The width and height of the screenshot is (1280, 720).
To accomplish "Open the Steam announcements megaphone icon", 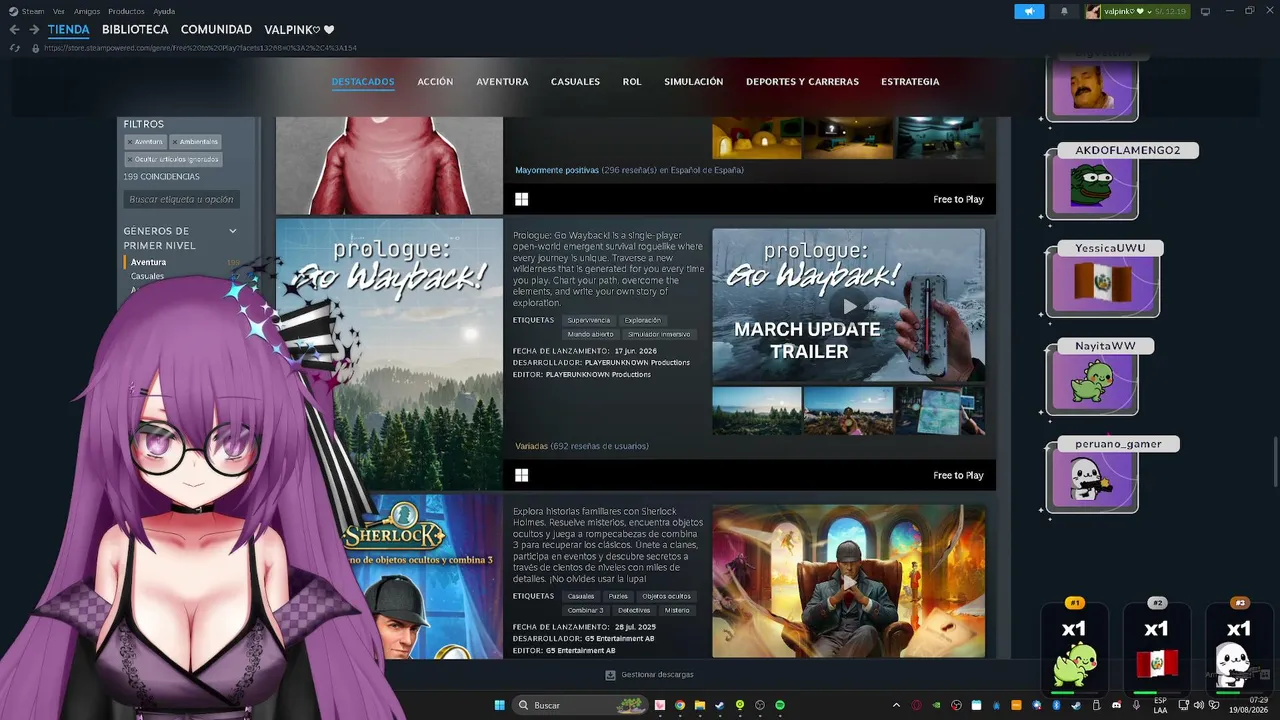I will 1029,11.
